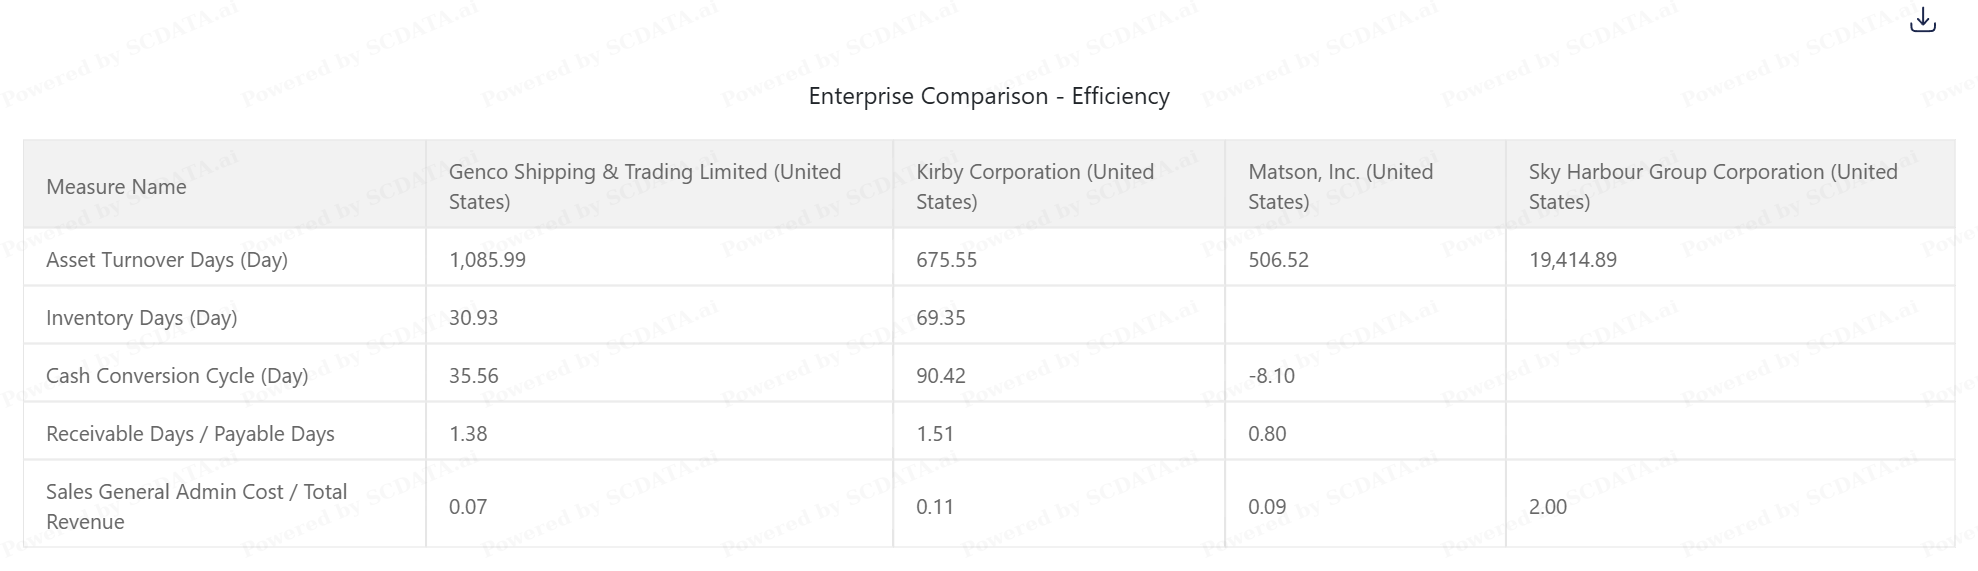
Task: Click the Kirby Corporation column header
Action: pos(1035,187)
